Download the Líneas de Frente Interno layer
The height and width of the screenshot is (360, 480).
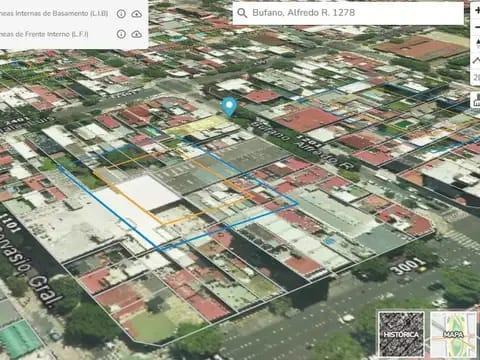coord(136,34)
